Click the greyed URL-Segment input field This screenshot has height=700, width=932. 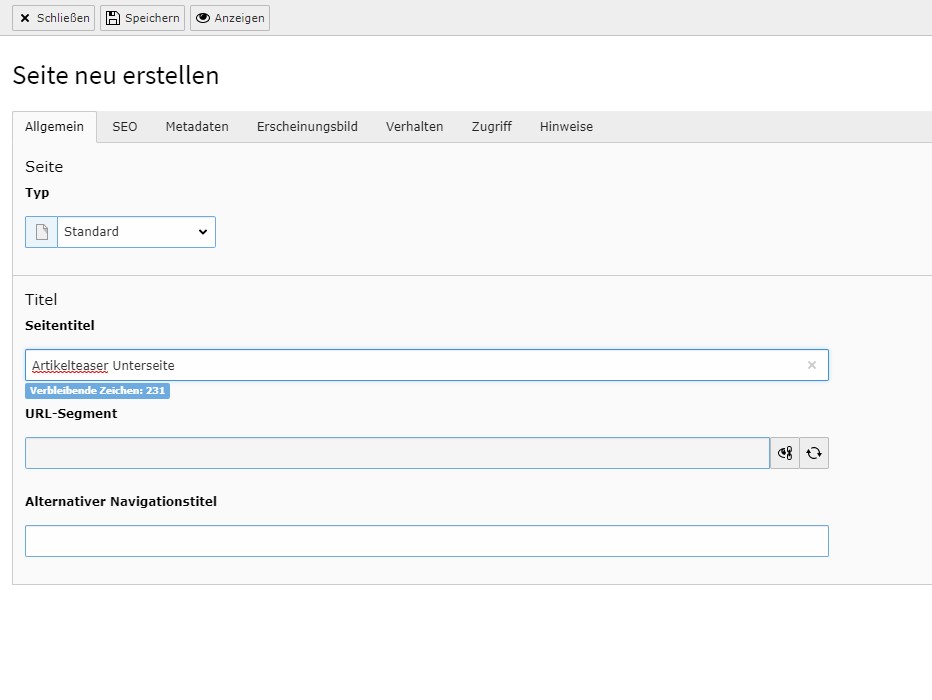point(397,453)
